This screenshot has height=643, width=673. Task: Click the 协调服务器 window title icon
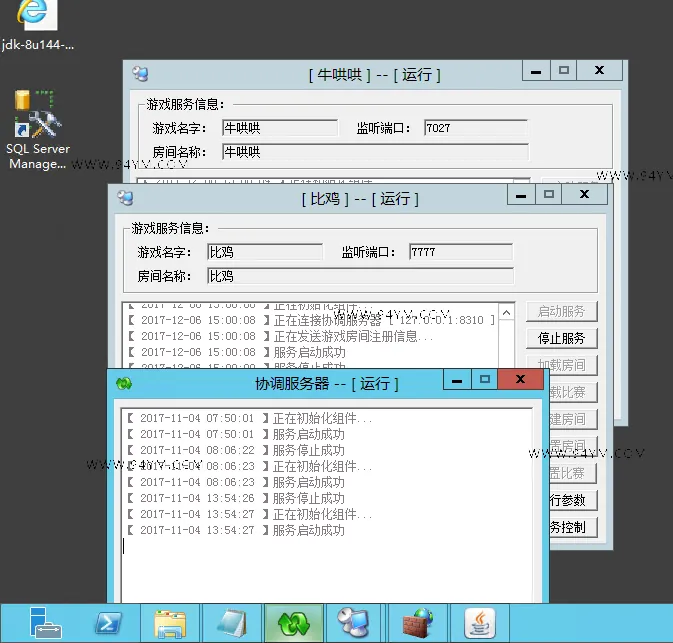pyautogui.click(x=124, y=383)
